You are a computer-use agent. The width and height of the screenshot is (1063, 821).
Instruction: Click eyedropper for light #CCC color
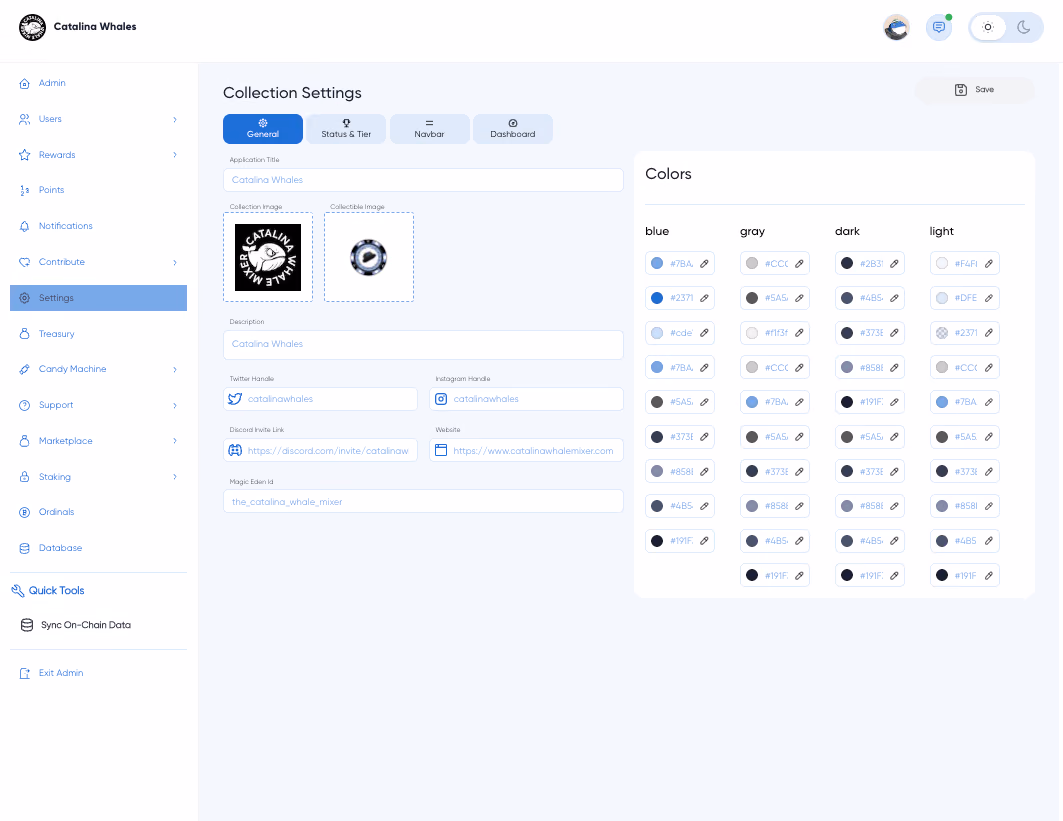pos(989,367)
